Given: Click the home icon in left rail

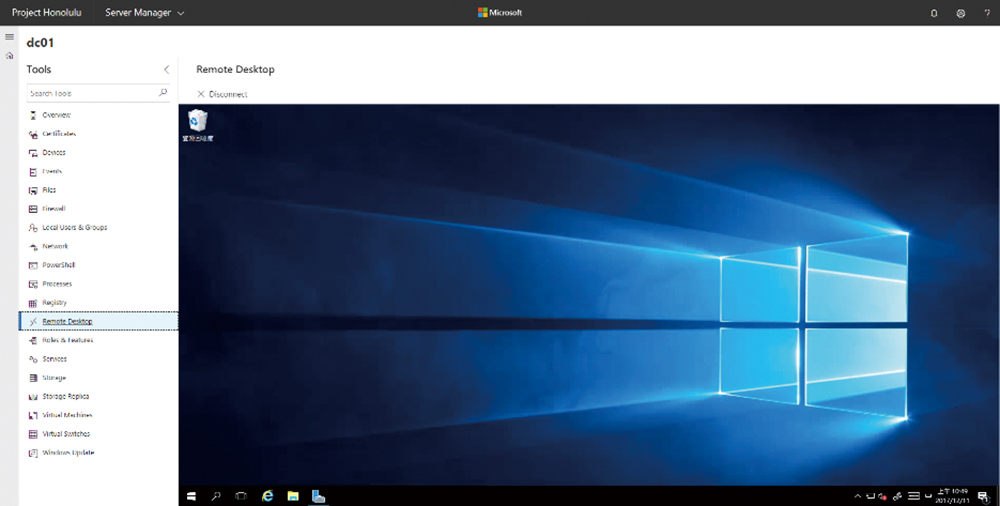Looking at the screenshot, I should pos(10,56).
